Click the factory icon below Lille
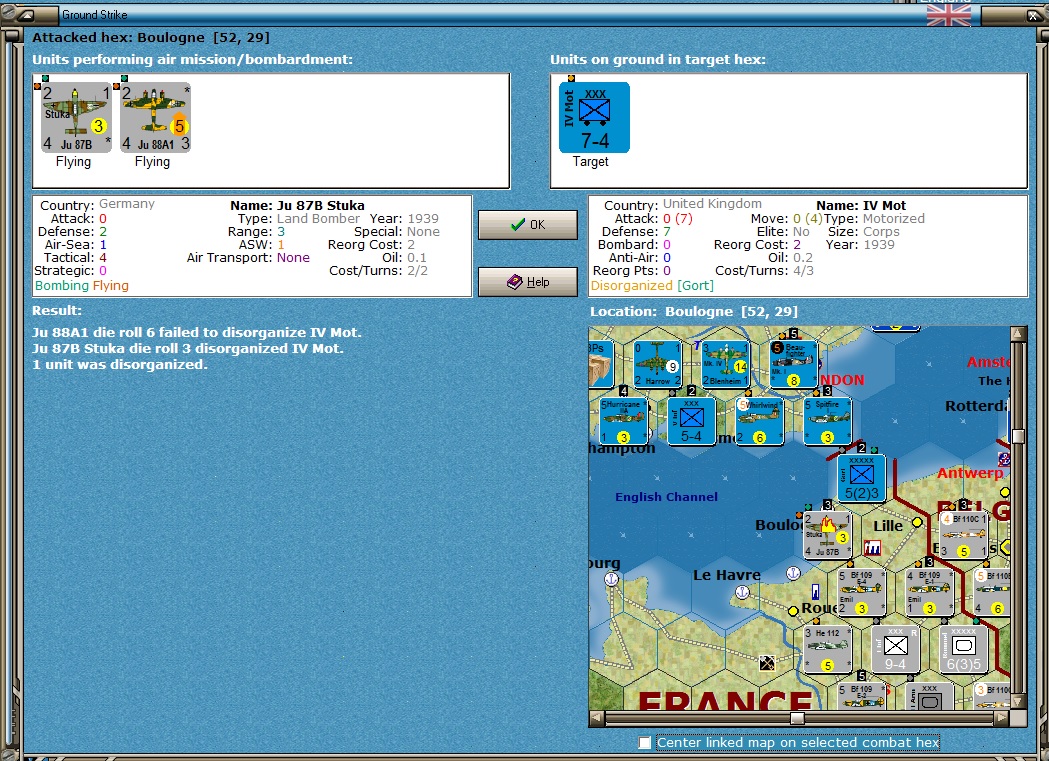The width and height of the screenshot is (1049, 761). pyautogui.click(x=872, y=549)
